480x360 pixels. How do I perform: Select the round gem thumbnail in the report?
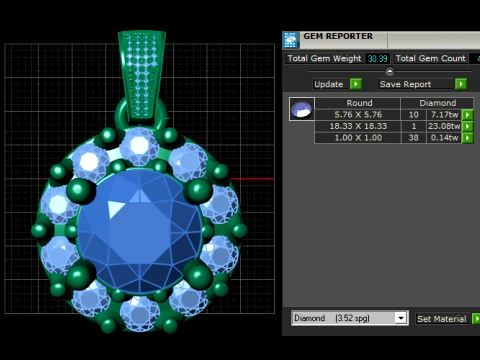(302, 109)
